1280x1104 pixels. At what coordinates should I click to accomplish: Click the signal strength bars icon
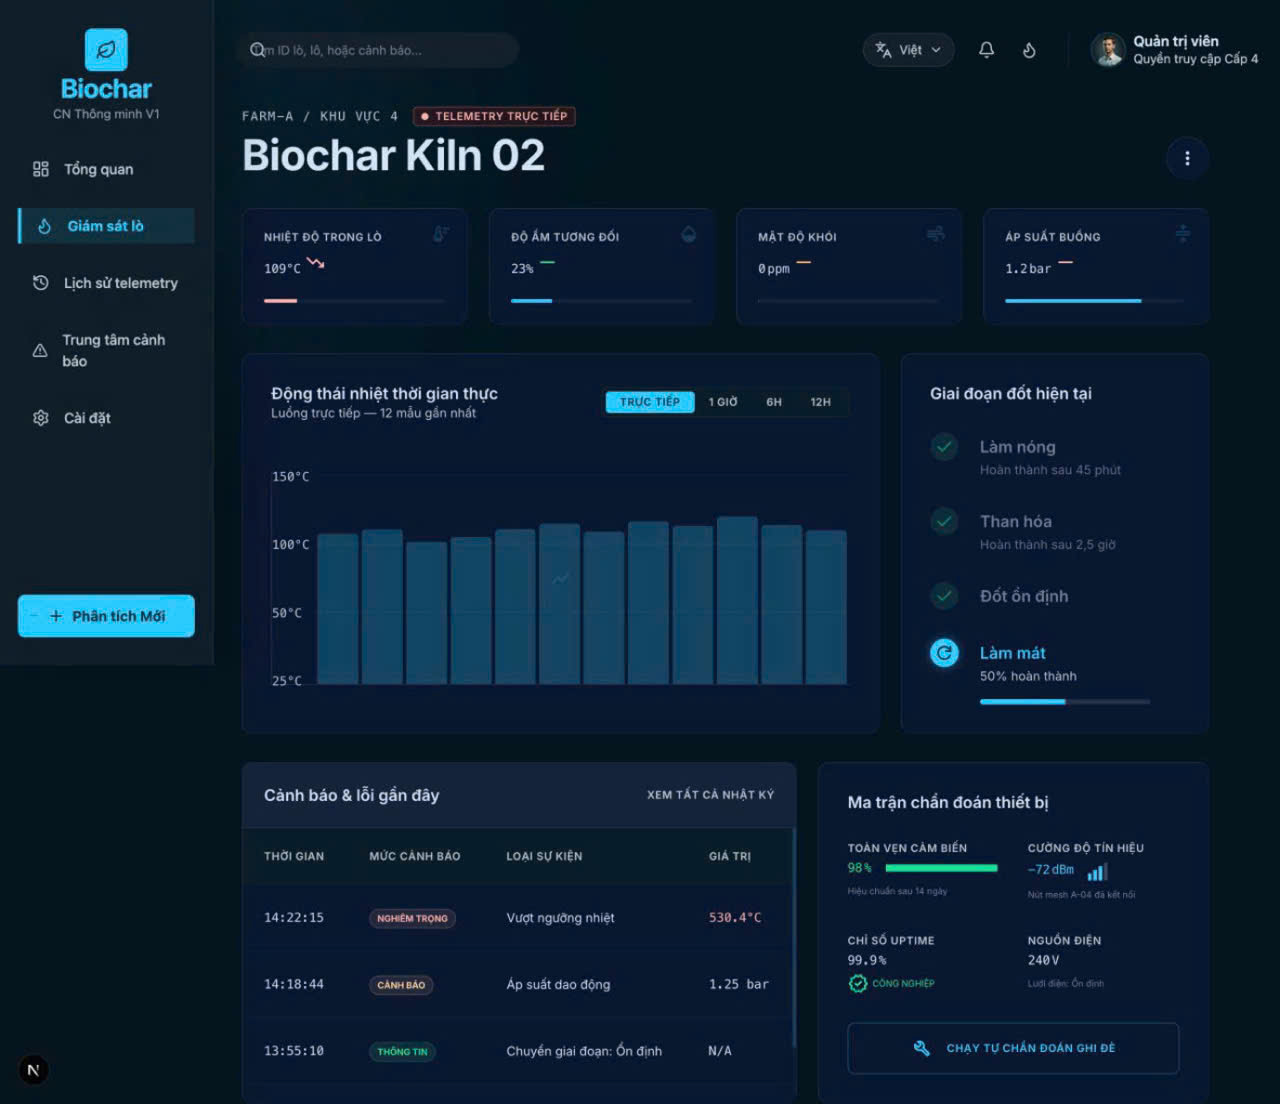[x=1098, y=872]
